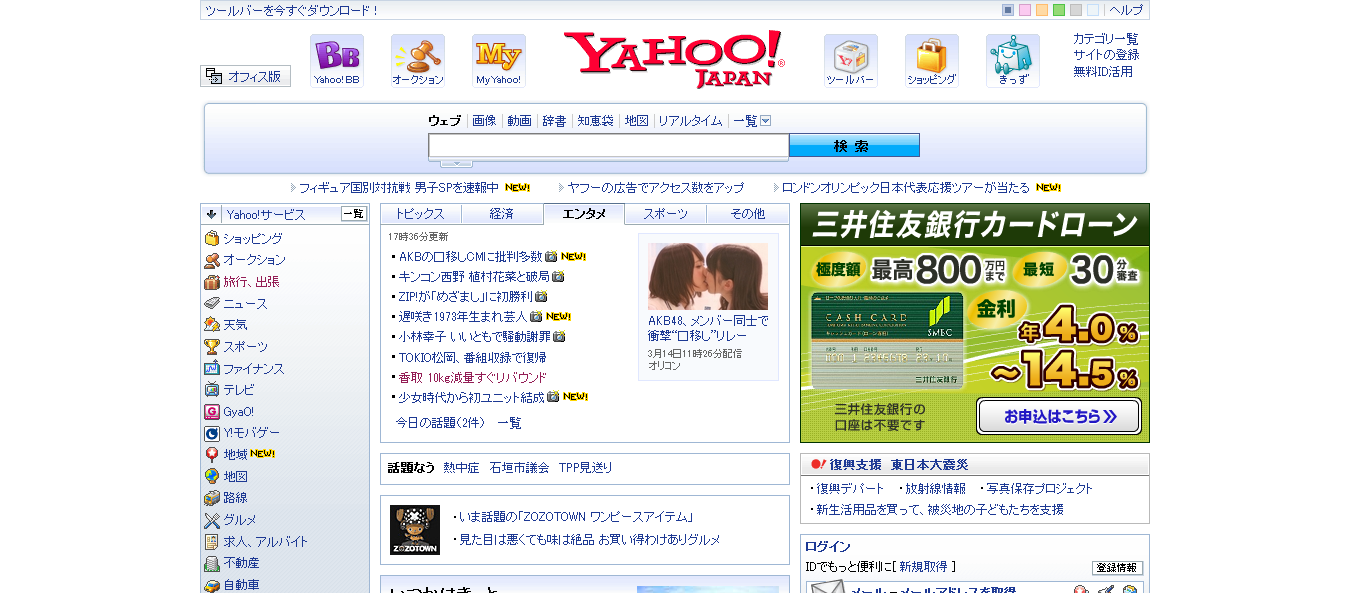Click the 登録情報 button
The image size is (1349, 593).
[1117, 568]
